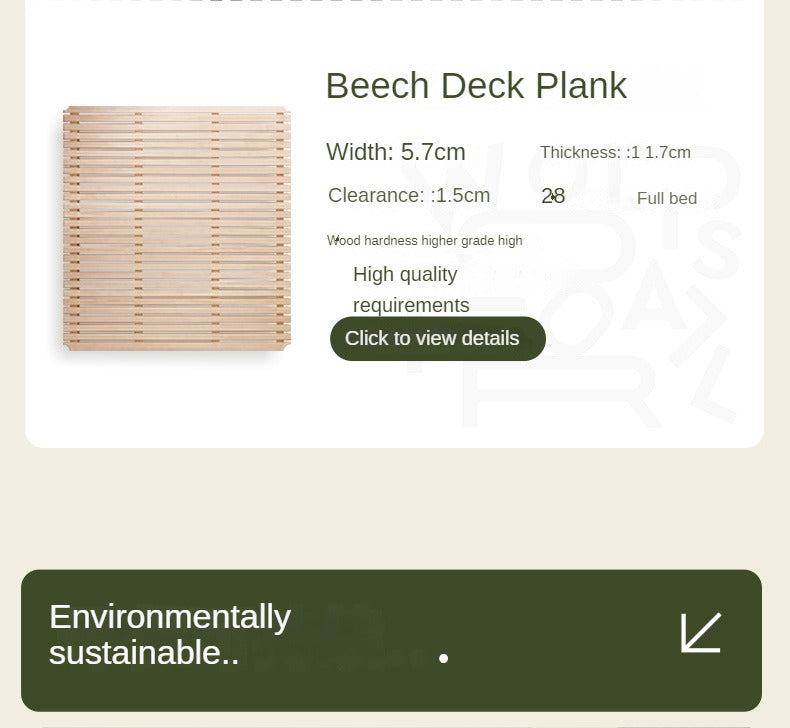Screen dimensions: 790x728
Task: Select the Clearance 1.5cm specification
Action: (x=409, y=195)
